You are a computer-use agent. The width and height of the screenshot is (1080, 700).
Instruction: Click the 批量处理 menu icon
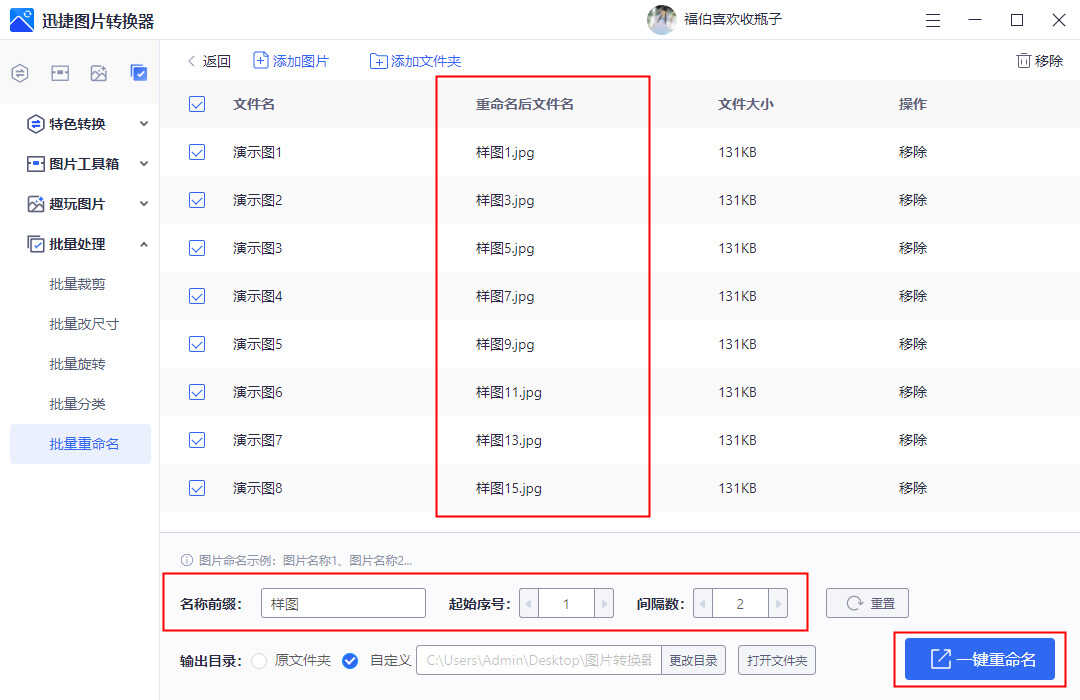coord(35,244)
